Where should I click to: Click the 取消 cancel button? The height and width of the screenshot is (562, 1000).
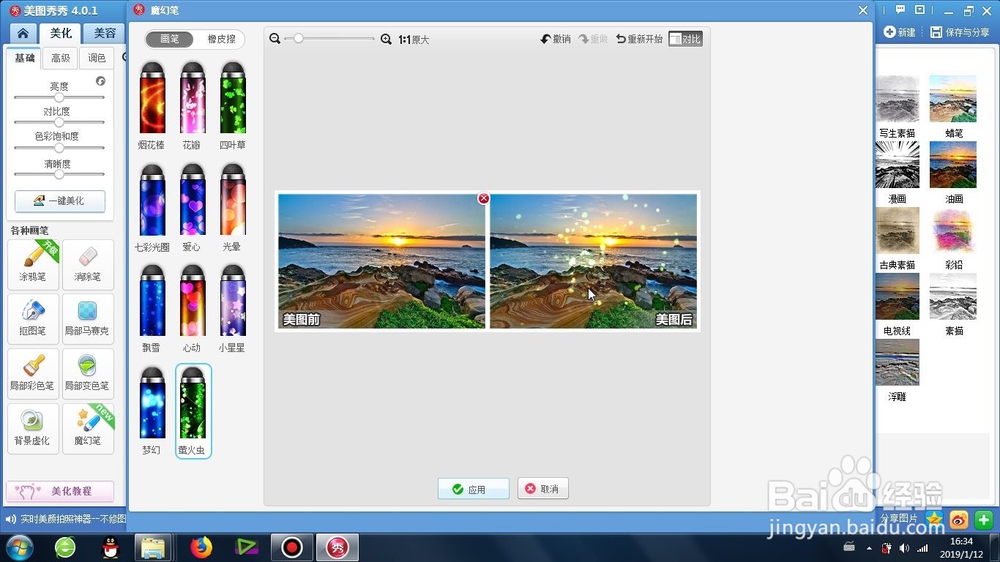click(x=543, y=489)
